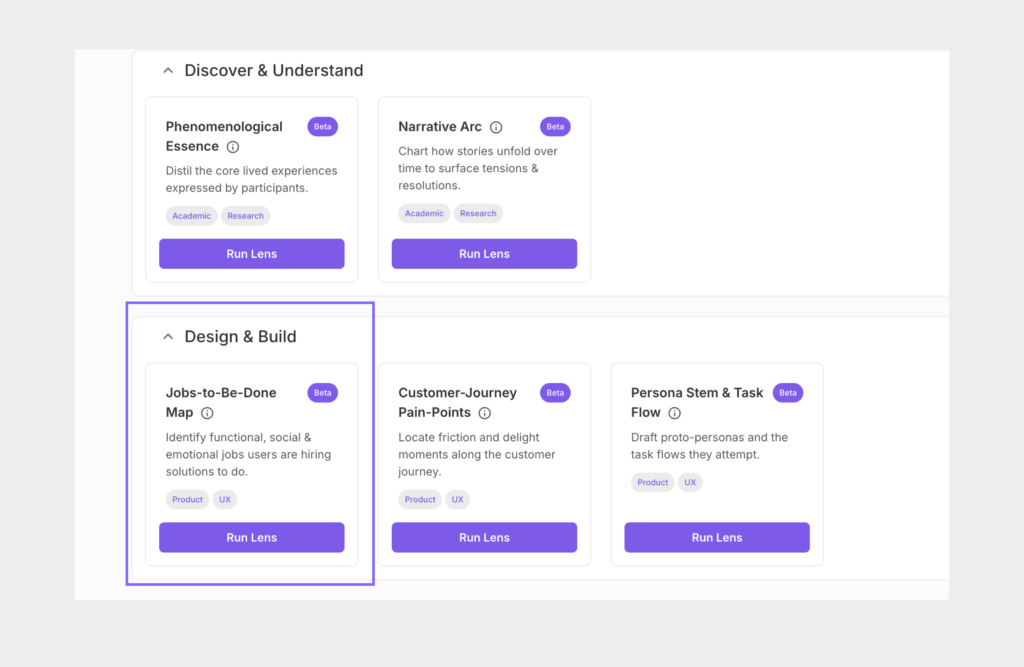1024x667 pixels.
Task: Click info icon next to Phenomenological Essence
Action: tap(233, 147)
